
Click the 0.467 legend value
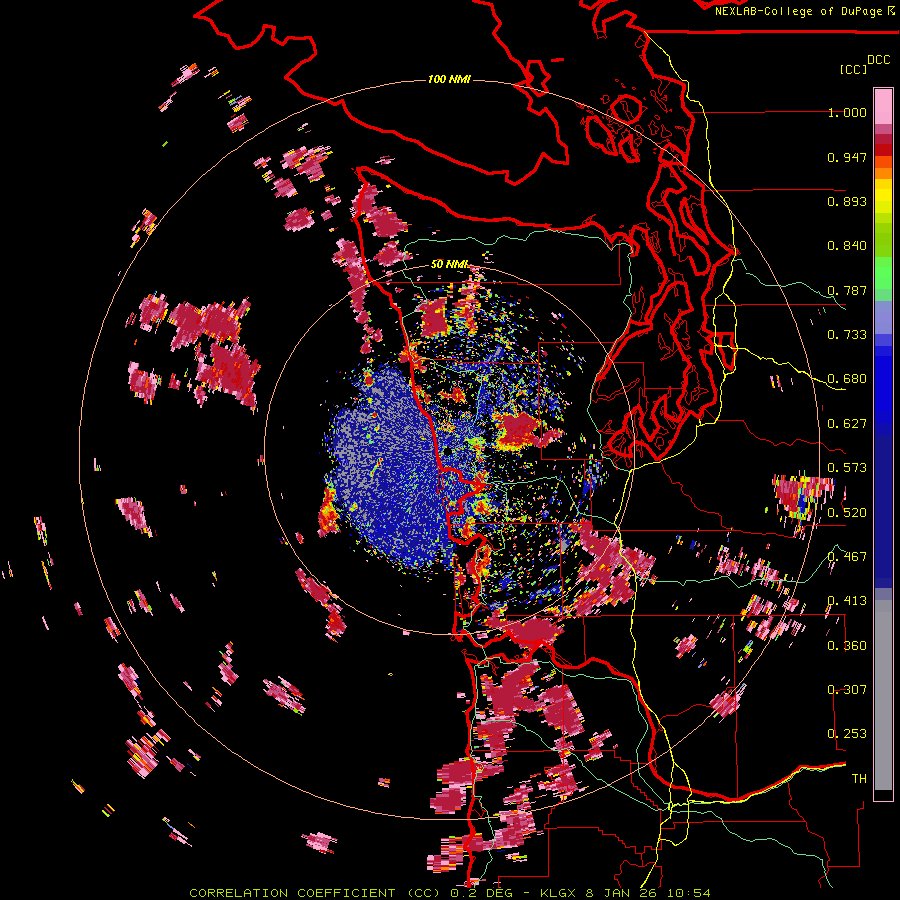[x=847, y=557]
